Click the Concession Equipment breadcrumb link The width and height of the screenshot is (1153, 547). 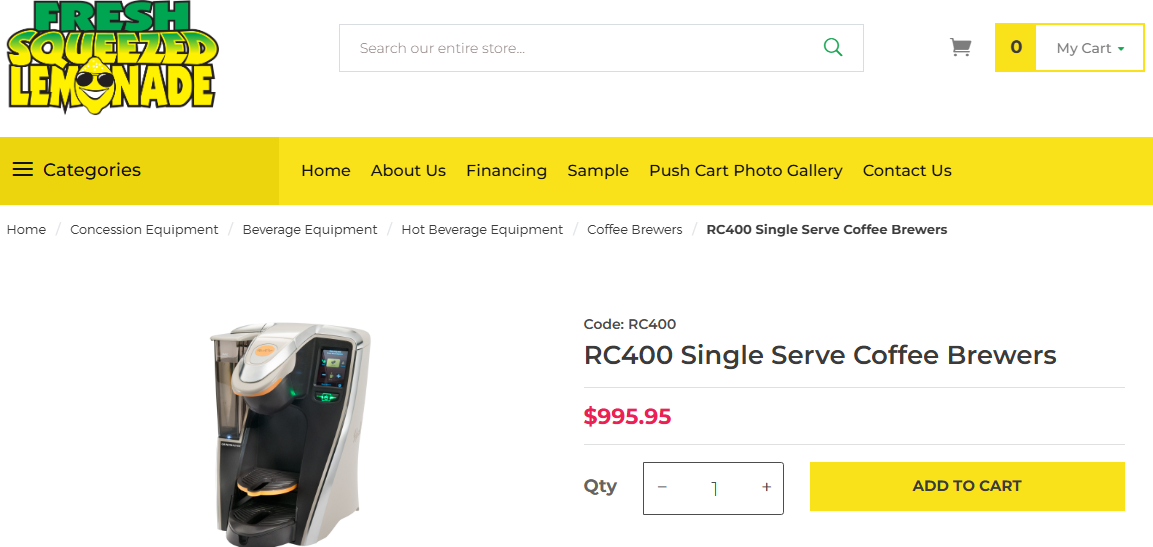(x=144, y=230)
